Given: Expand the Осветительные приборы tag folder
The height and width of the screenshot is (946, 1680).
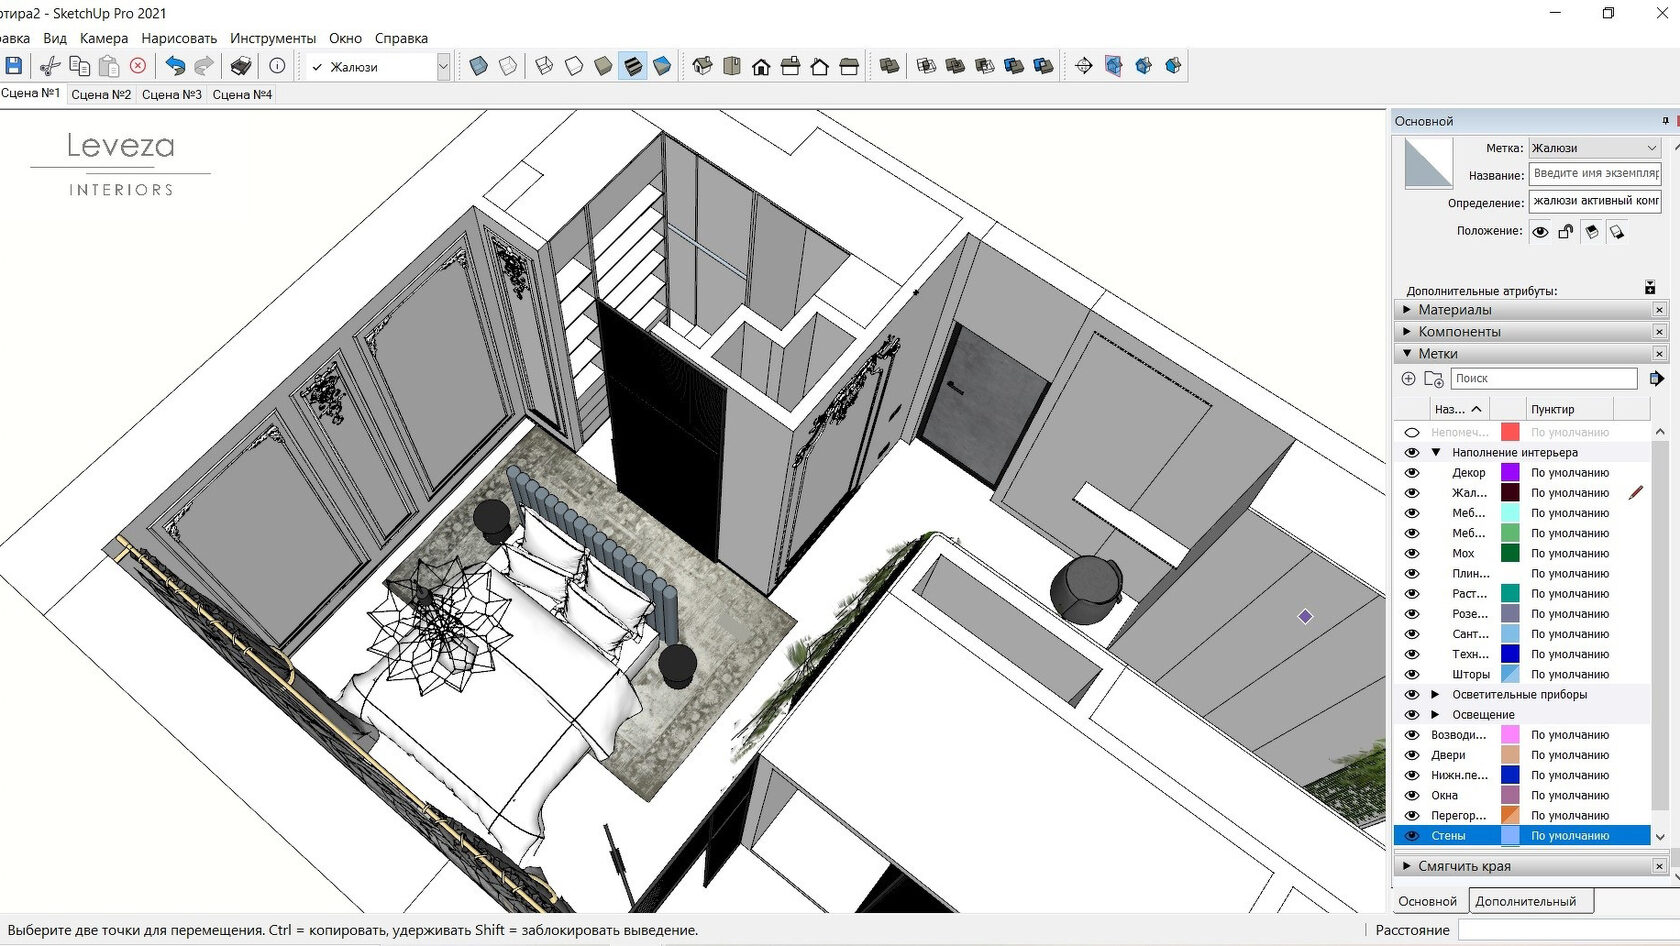Looking at the screenshot, I should click(x=1435, y=695).
